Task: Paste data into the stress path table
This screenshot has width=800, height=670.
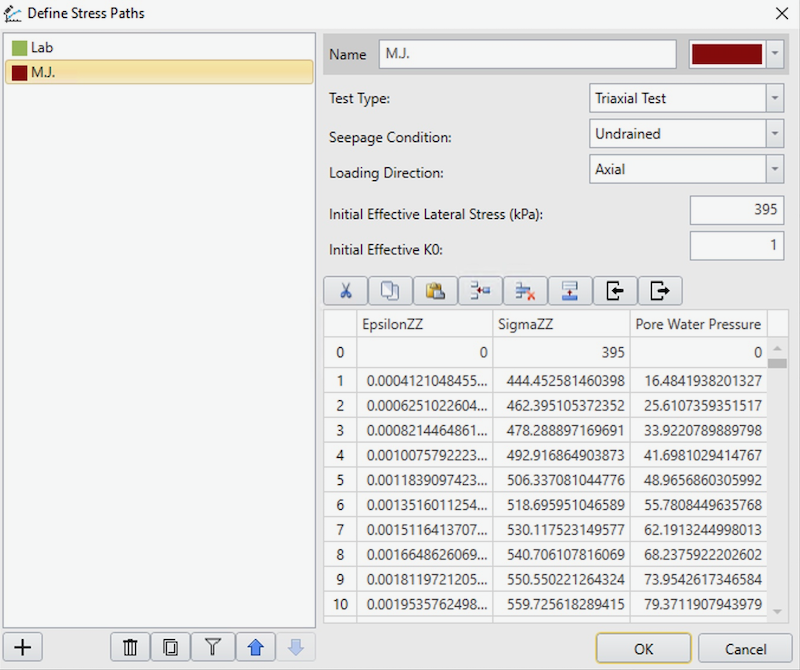Action: click(433, 290)
